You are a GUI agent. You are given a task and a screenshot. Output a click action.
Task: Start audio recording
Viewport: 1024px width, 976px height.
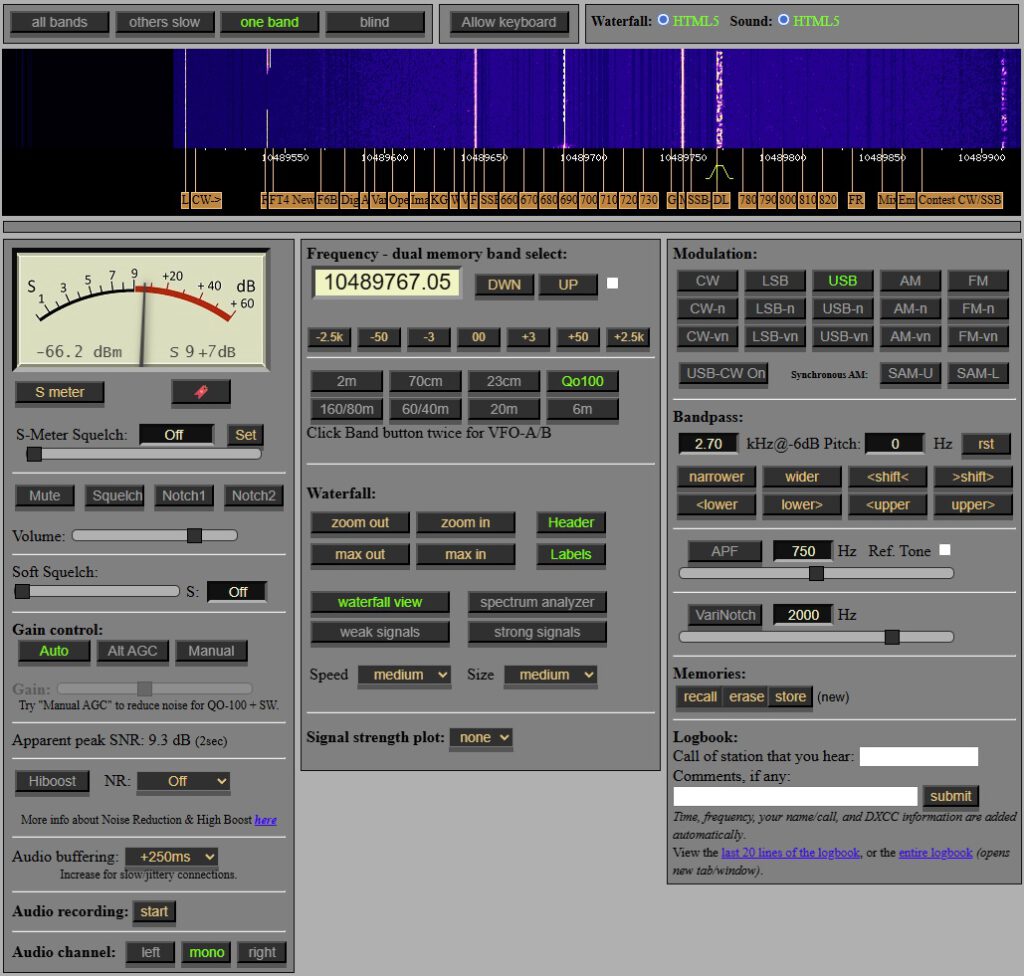[x=154, y=912]
